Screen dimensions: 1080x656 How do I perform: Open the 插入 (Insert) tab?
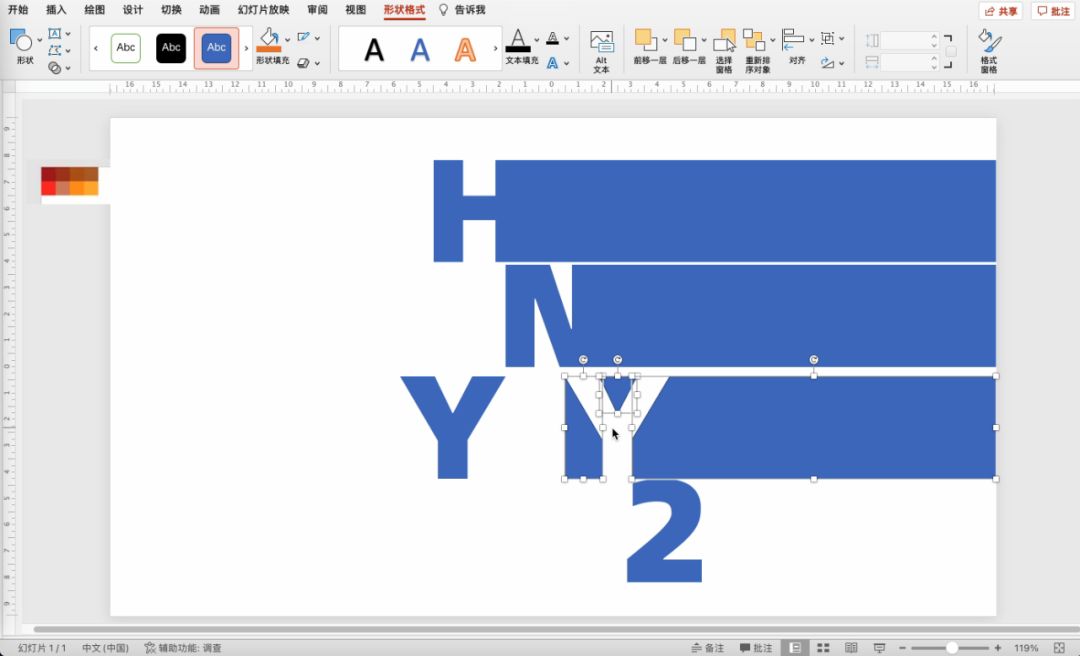tap(56, 10)
